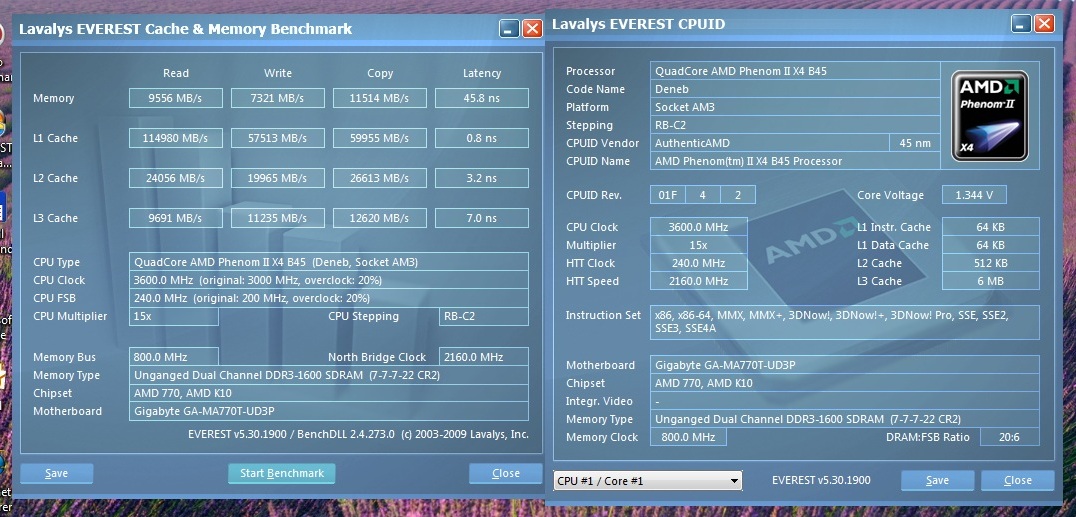Select L2 Cache latency 3.2 ns value

point(482,178)
